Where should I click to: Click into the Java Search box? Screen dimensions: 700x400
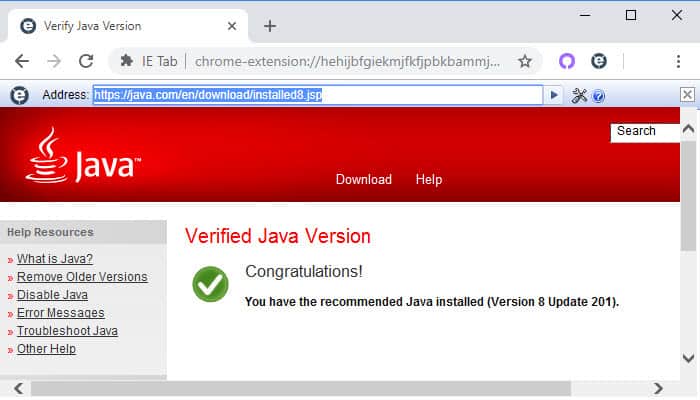pyautogui.click(x=645, y=133)
